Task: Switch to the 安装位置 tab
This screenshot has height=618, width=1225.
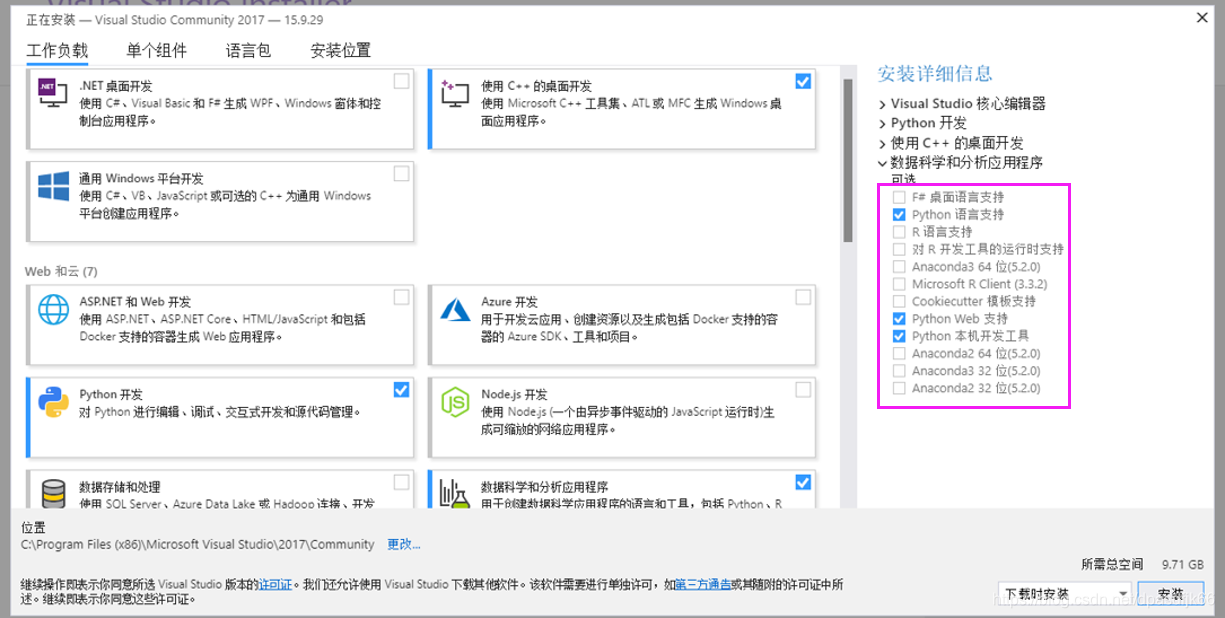Action: (341, 50)
